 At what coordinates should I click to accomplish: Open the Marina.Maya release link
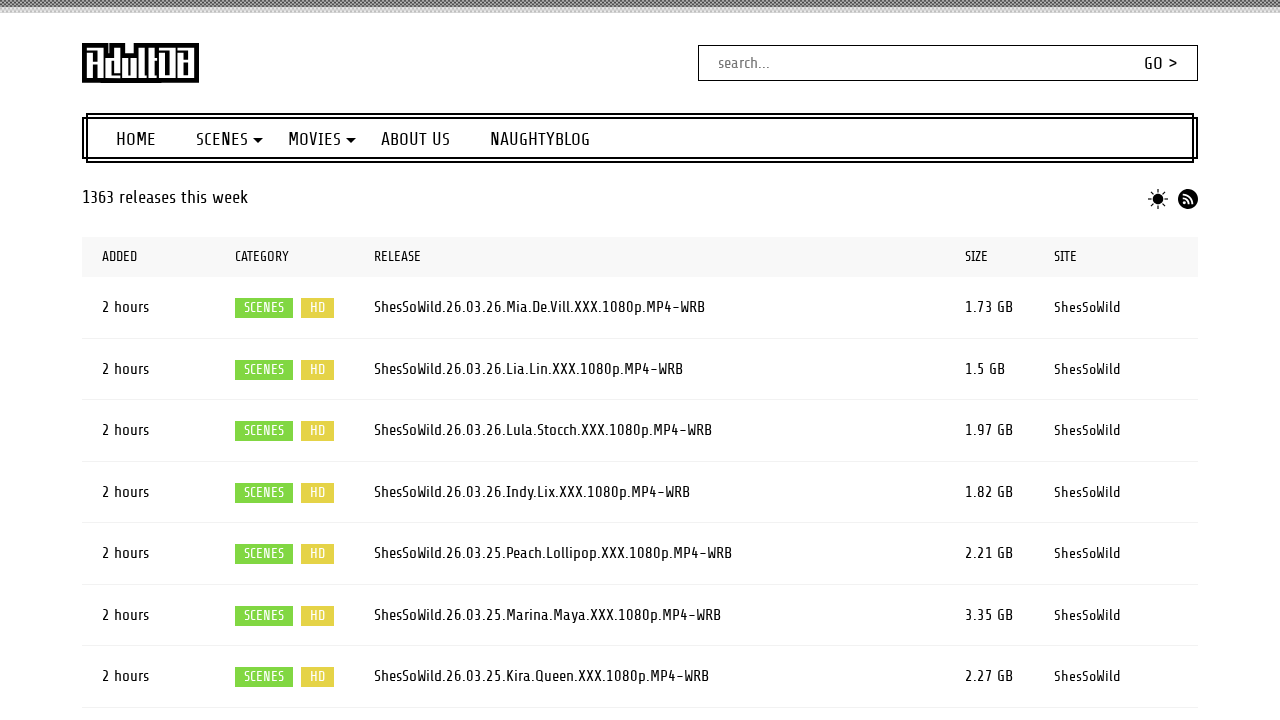pos(547,615)
